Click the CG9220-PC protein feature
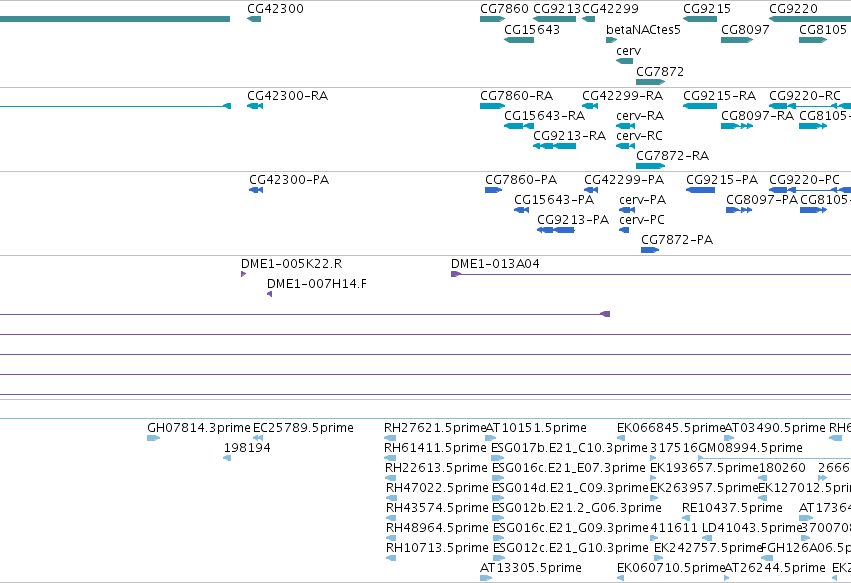851x583 pixels. (x=810, y=190)
